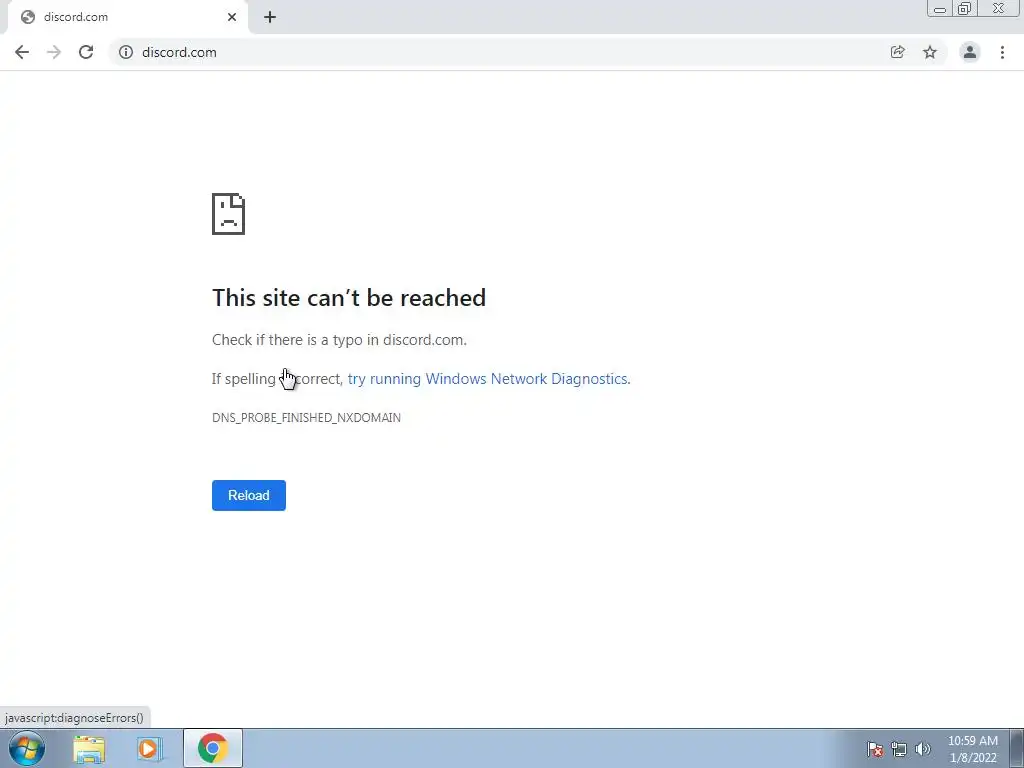Share this page icon in address bar
1024x768 pixels.
coord(898,52)
